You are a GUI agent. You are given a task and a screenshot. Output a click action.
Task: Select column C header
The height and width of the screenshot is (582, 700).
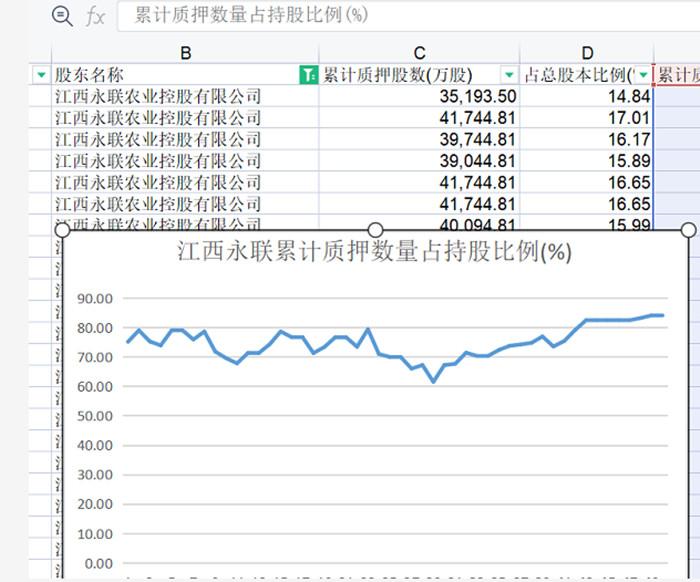click(x=419, y=53)
